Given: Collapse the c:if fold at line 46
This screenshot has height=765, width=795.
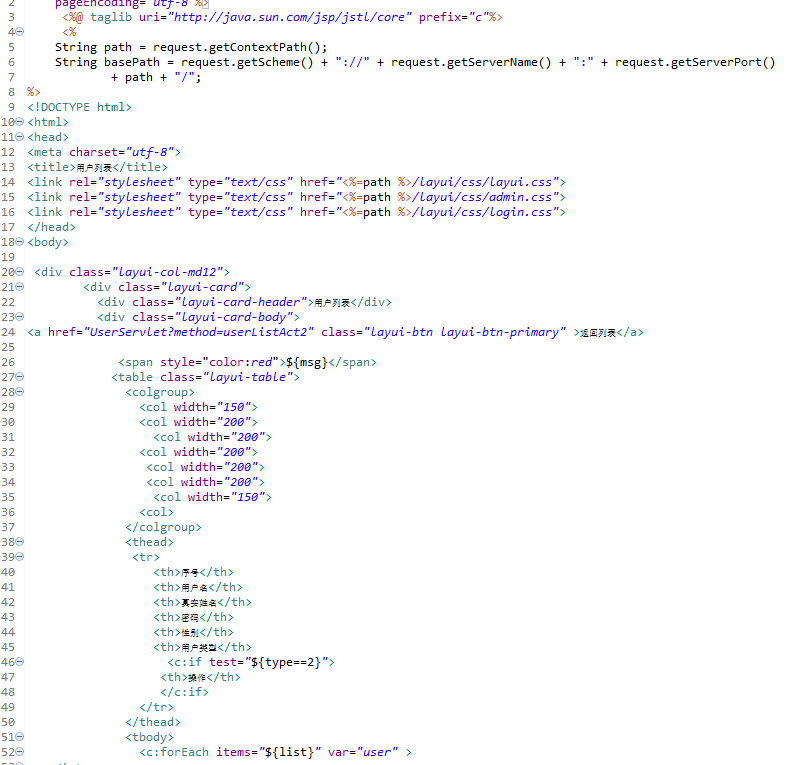Looking at the screenshot, I should pos(20,662).
